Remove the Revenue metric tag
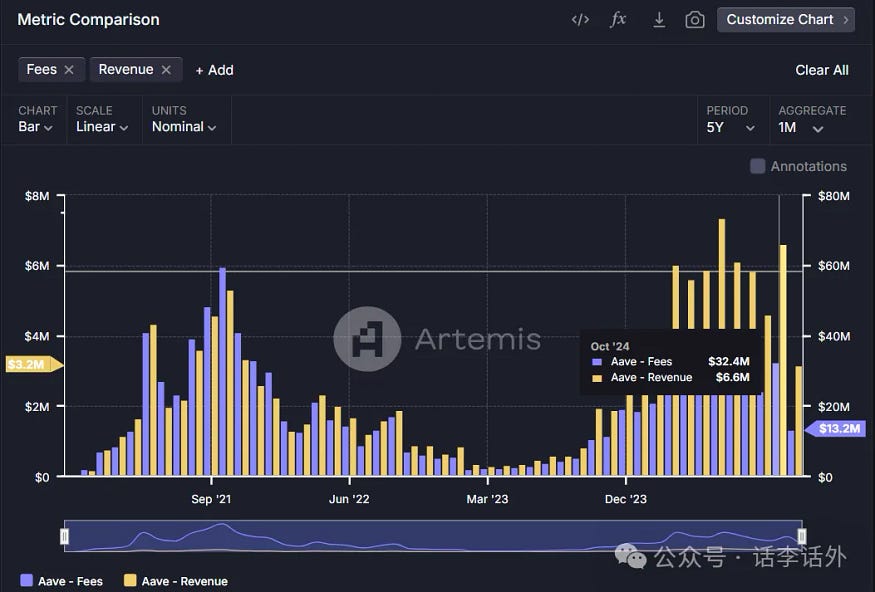This screenshot has width=875, height=592. pos(166,70)
